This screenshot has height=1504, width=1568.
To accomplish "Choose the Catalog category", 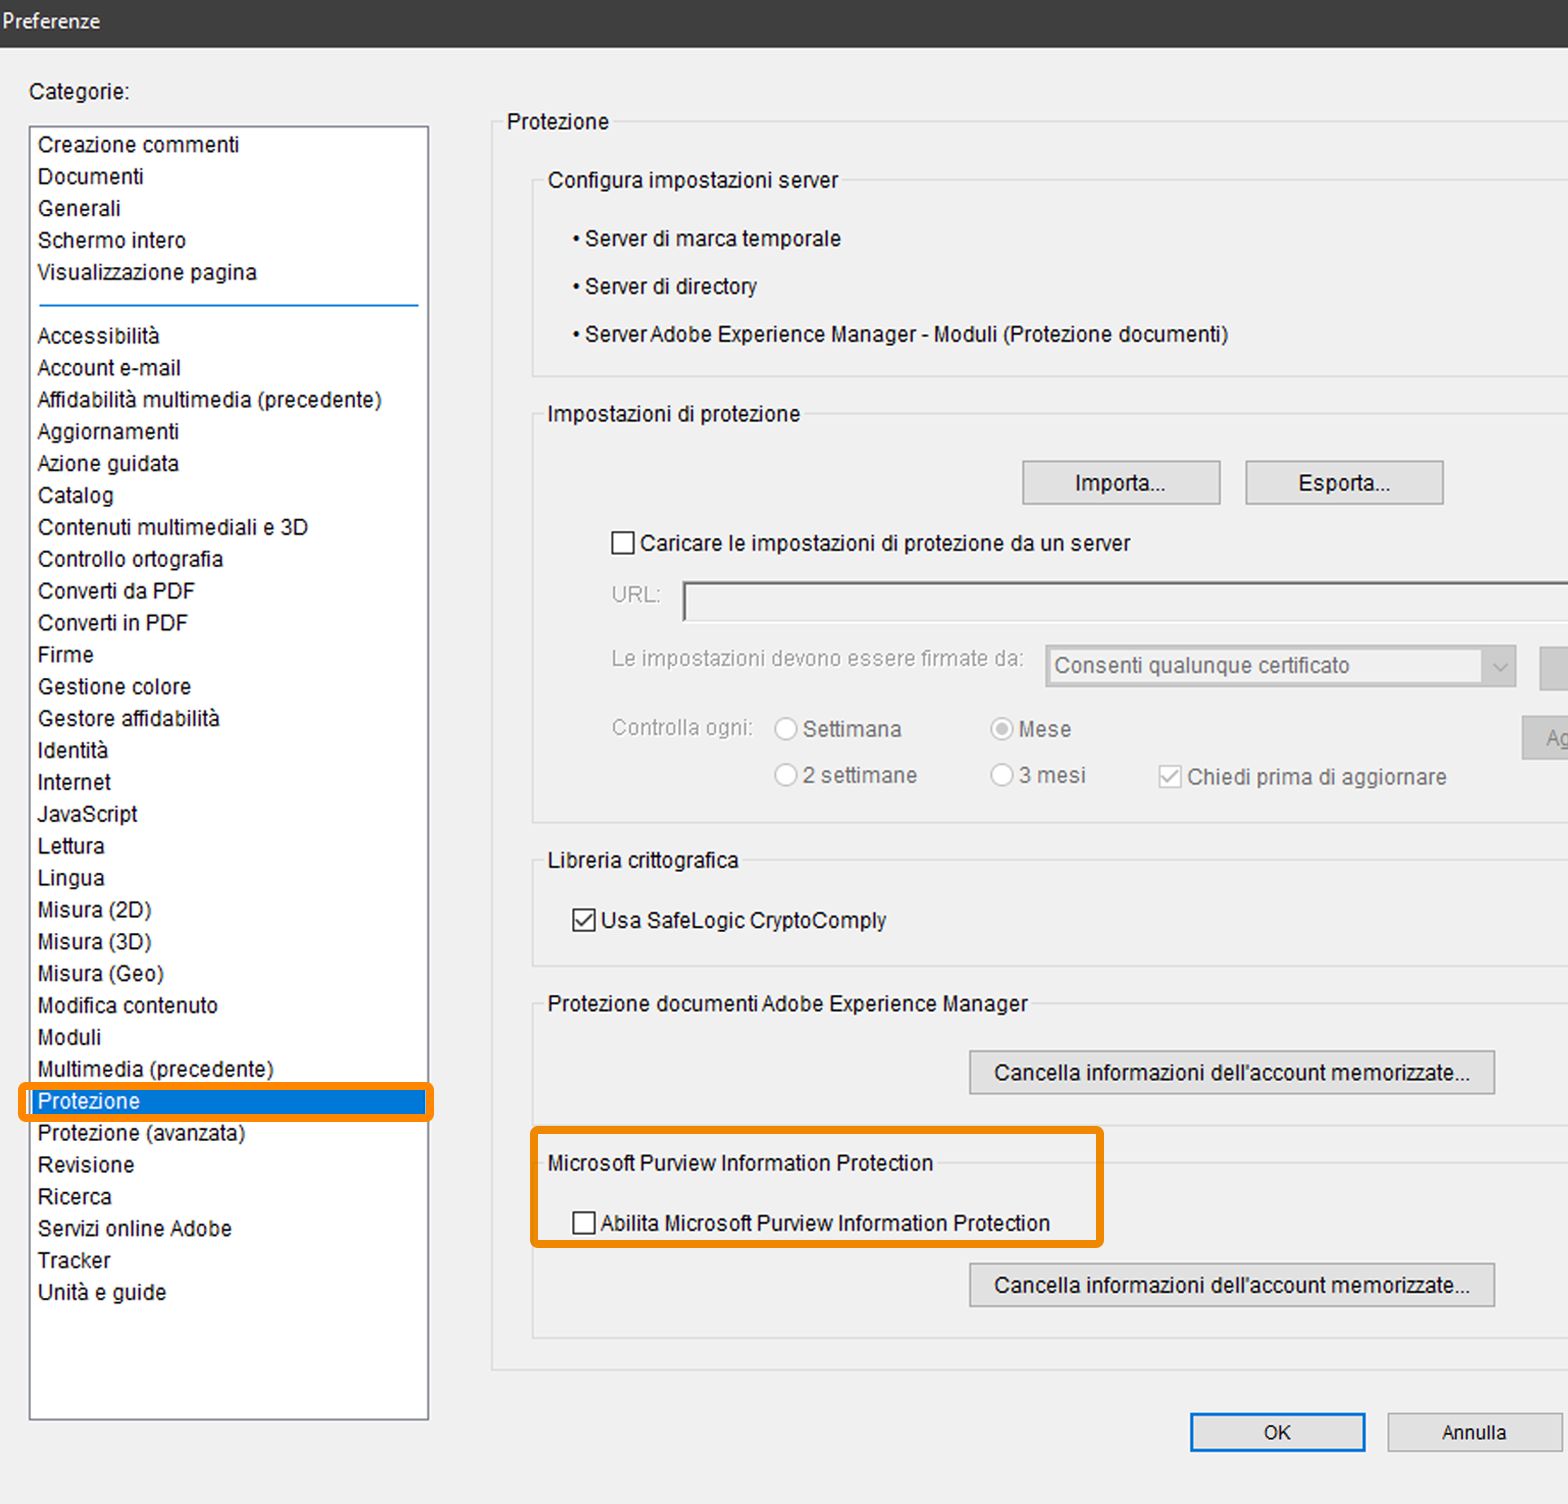I will coord(76,496).
